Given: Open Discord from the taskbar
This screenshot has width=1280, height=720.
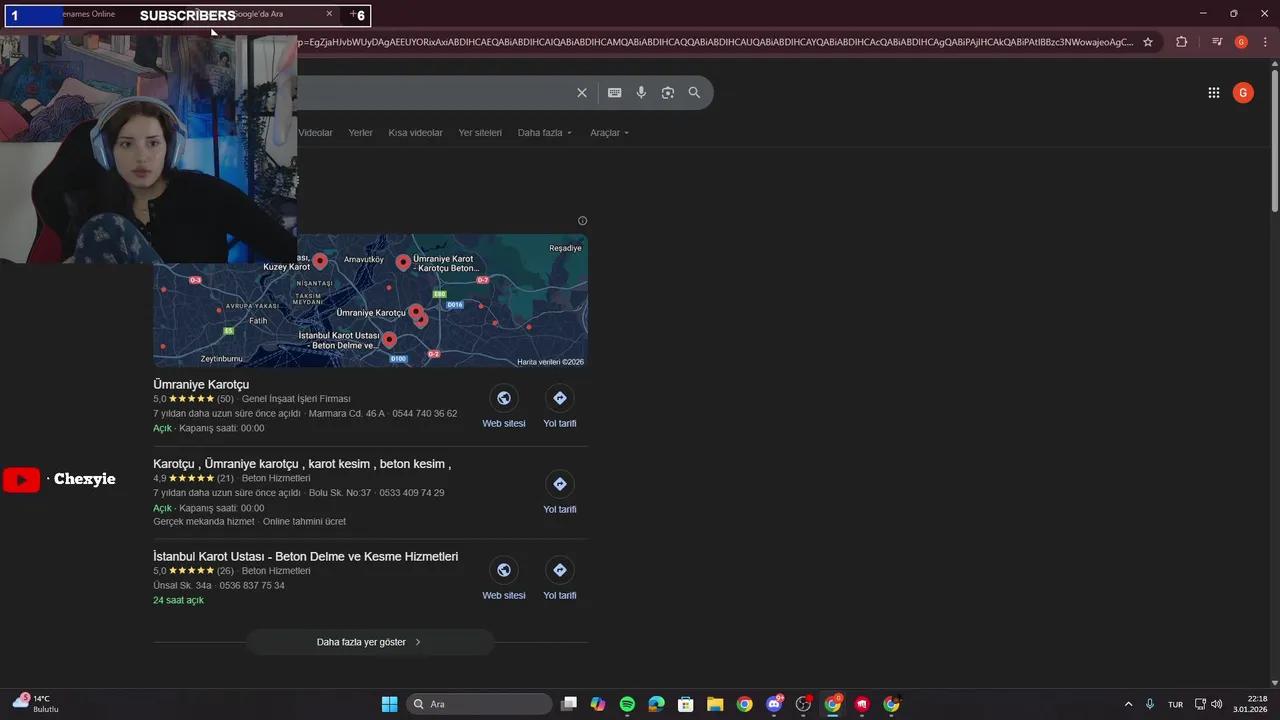Looking at the screenshot, I should tap(773, 704).
